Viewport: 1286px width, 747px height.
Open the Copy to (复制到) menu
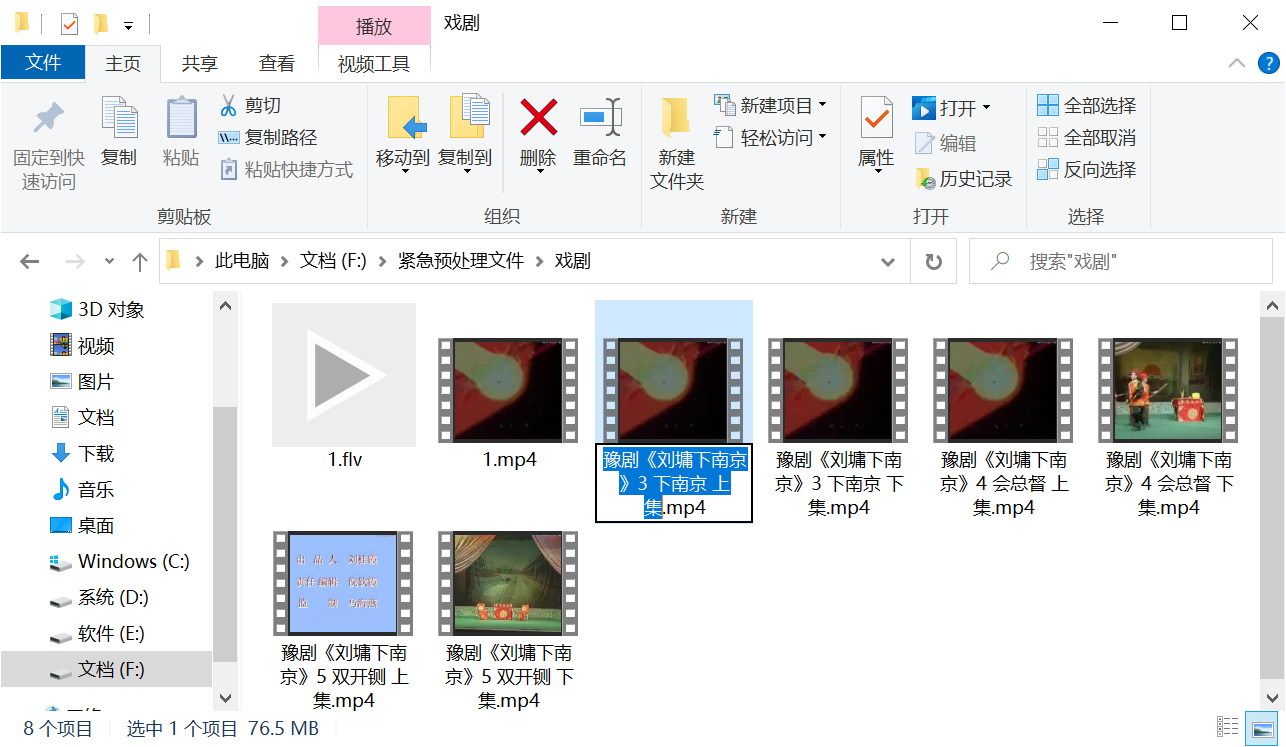[465, 135]
